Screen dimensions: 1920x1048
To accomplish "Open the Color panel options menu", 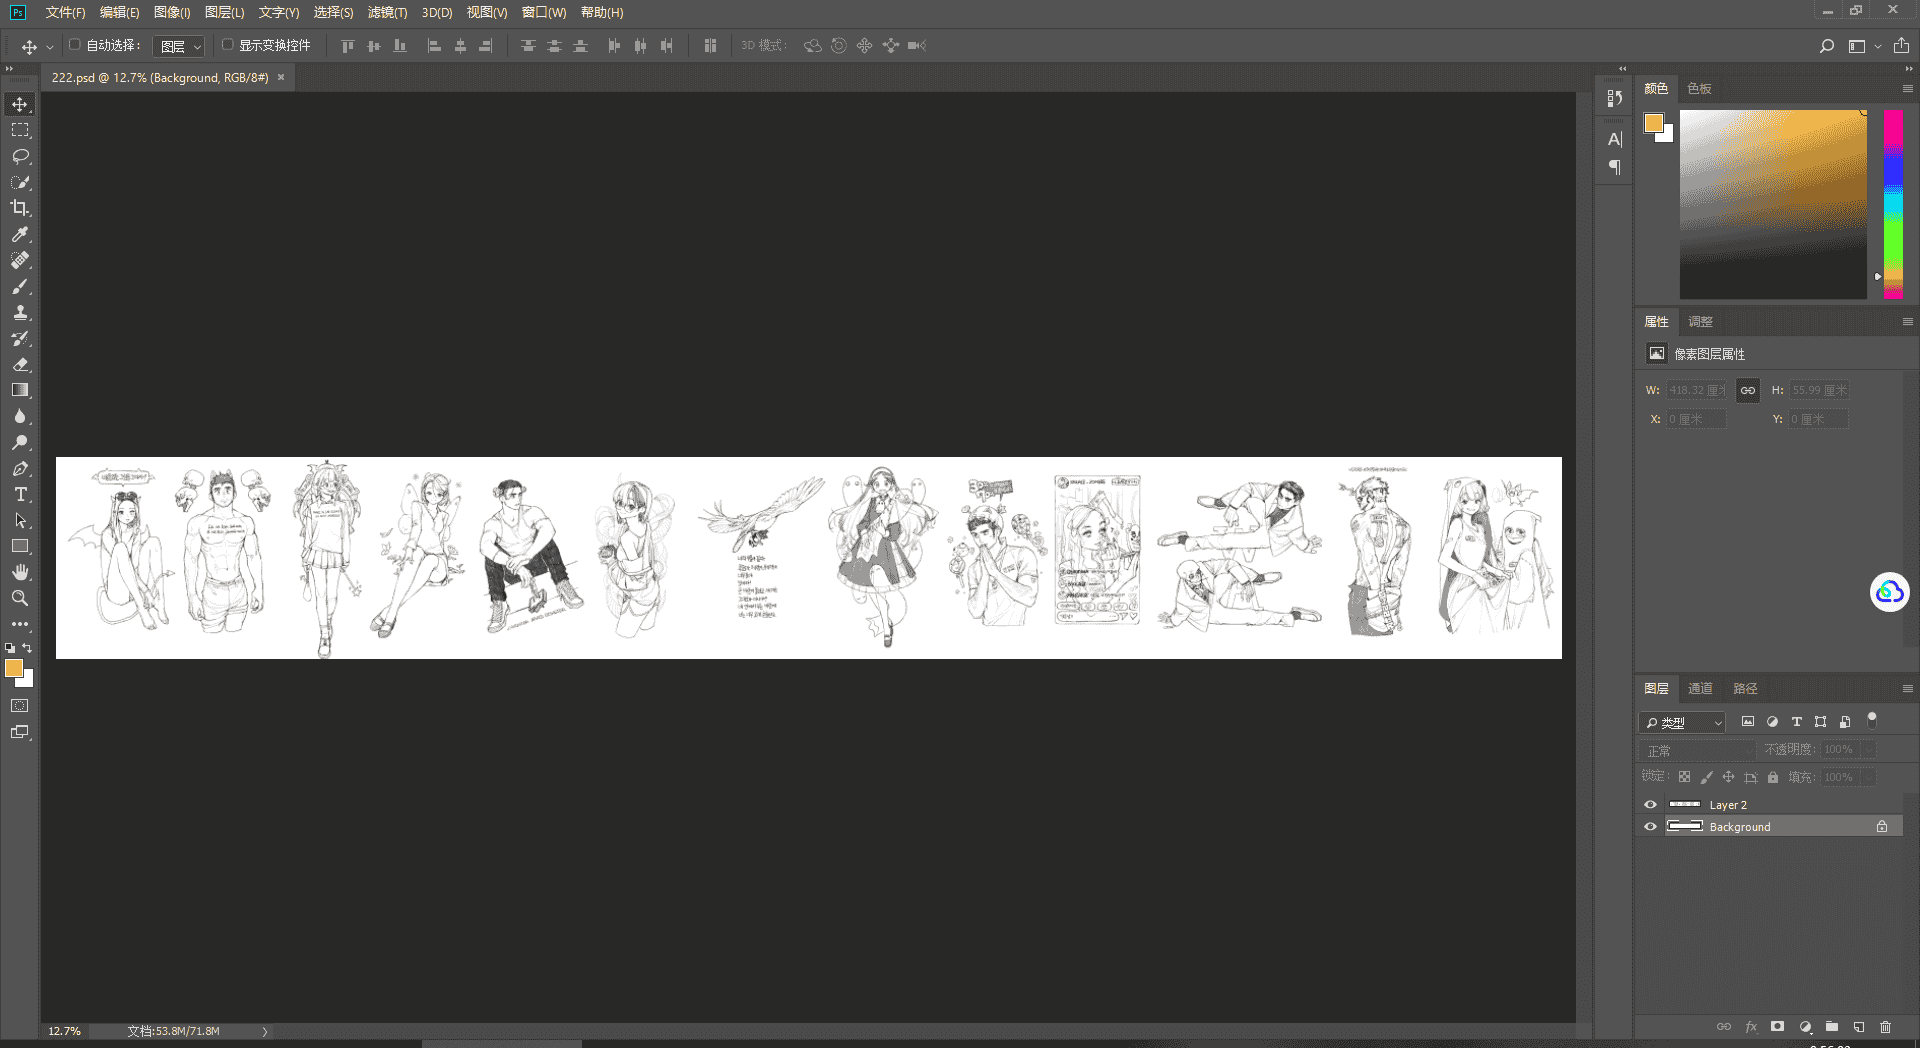I will click(x=1907, y=89).
